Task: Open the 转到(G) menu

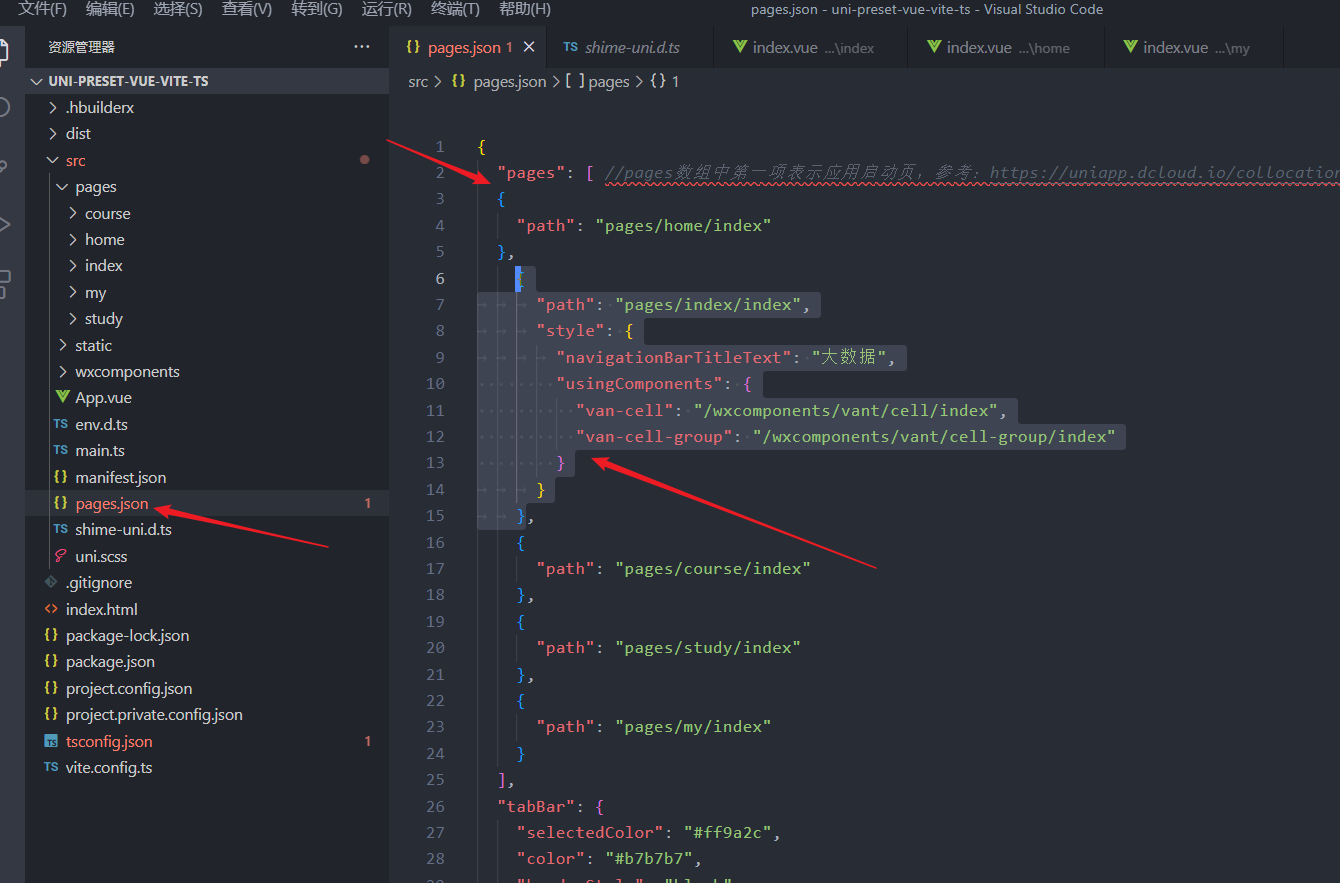Action: click(x=317, y=9)
